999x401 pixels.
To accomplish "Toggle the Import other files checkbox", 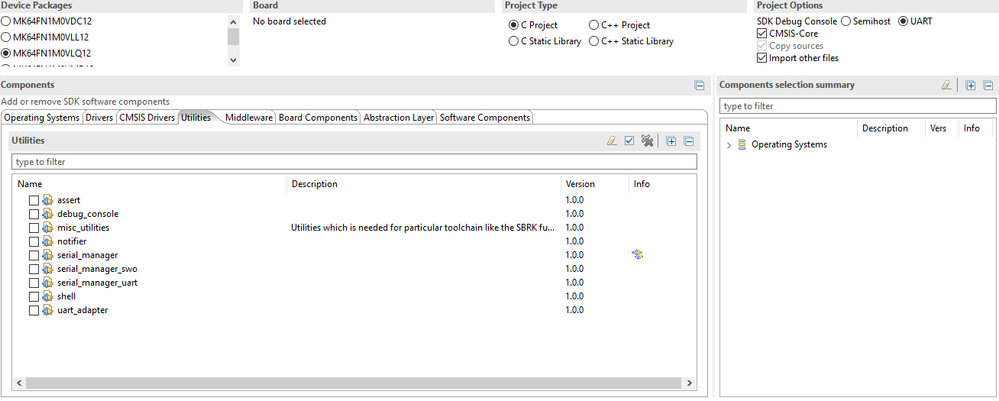I will (x=762, y=58).
